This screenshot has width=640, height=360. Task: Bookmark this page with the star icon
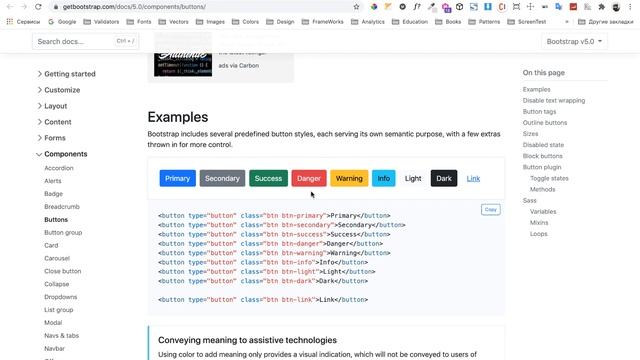click(356, 7)
